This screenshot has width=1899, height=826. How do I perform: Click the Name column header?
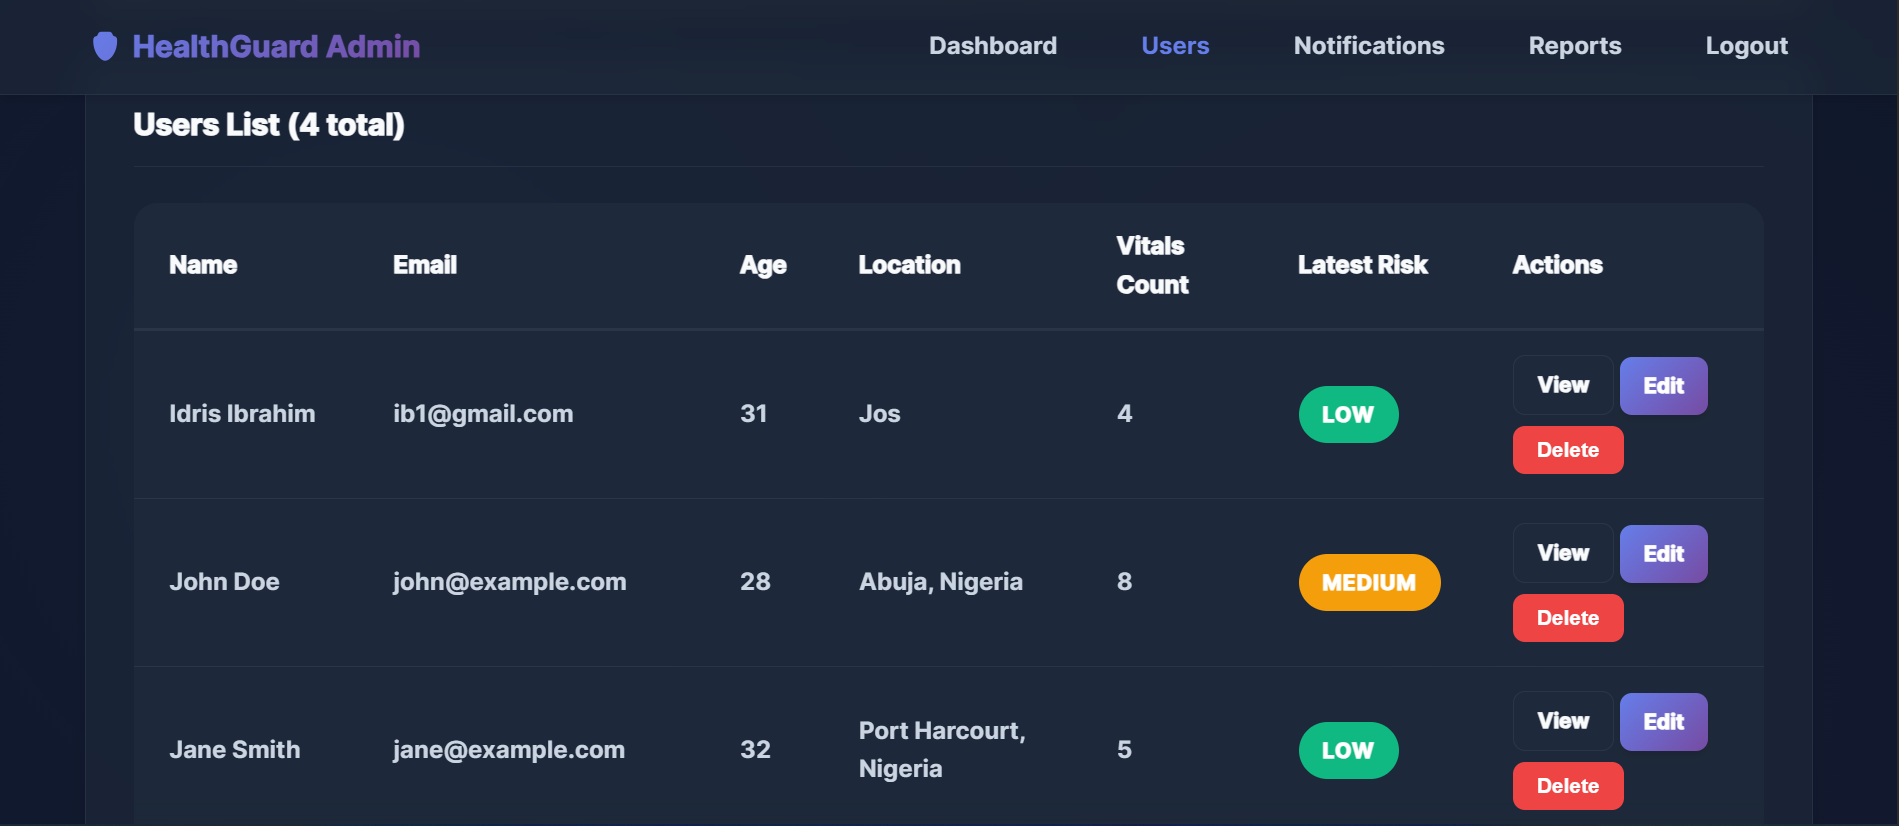point(203,265)
